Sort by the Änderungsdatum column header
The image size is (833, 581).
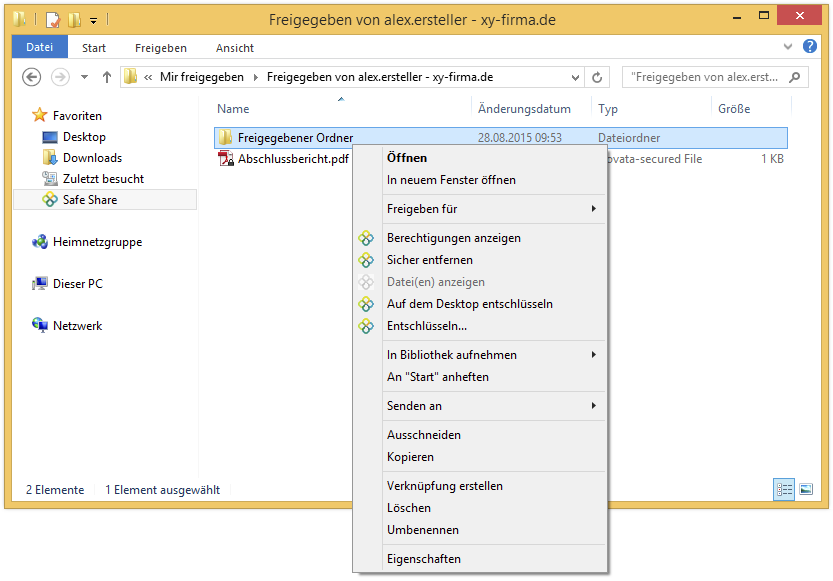(x=524, y=109)
